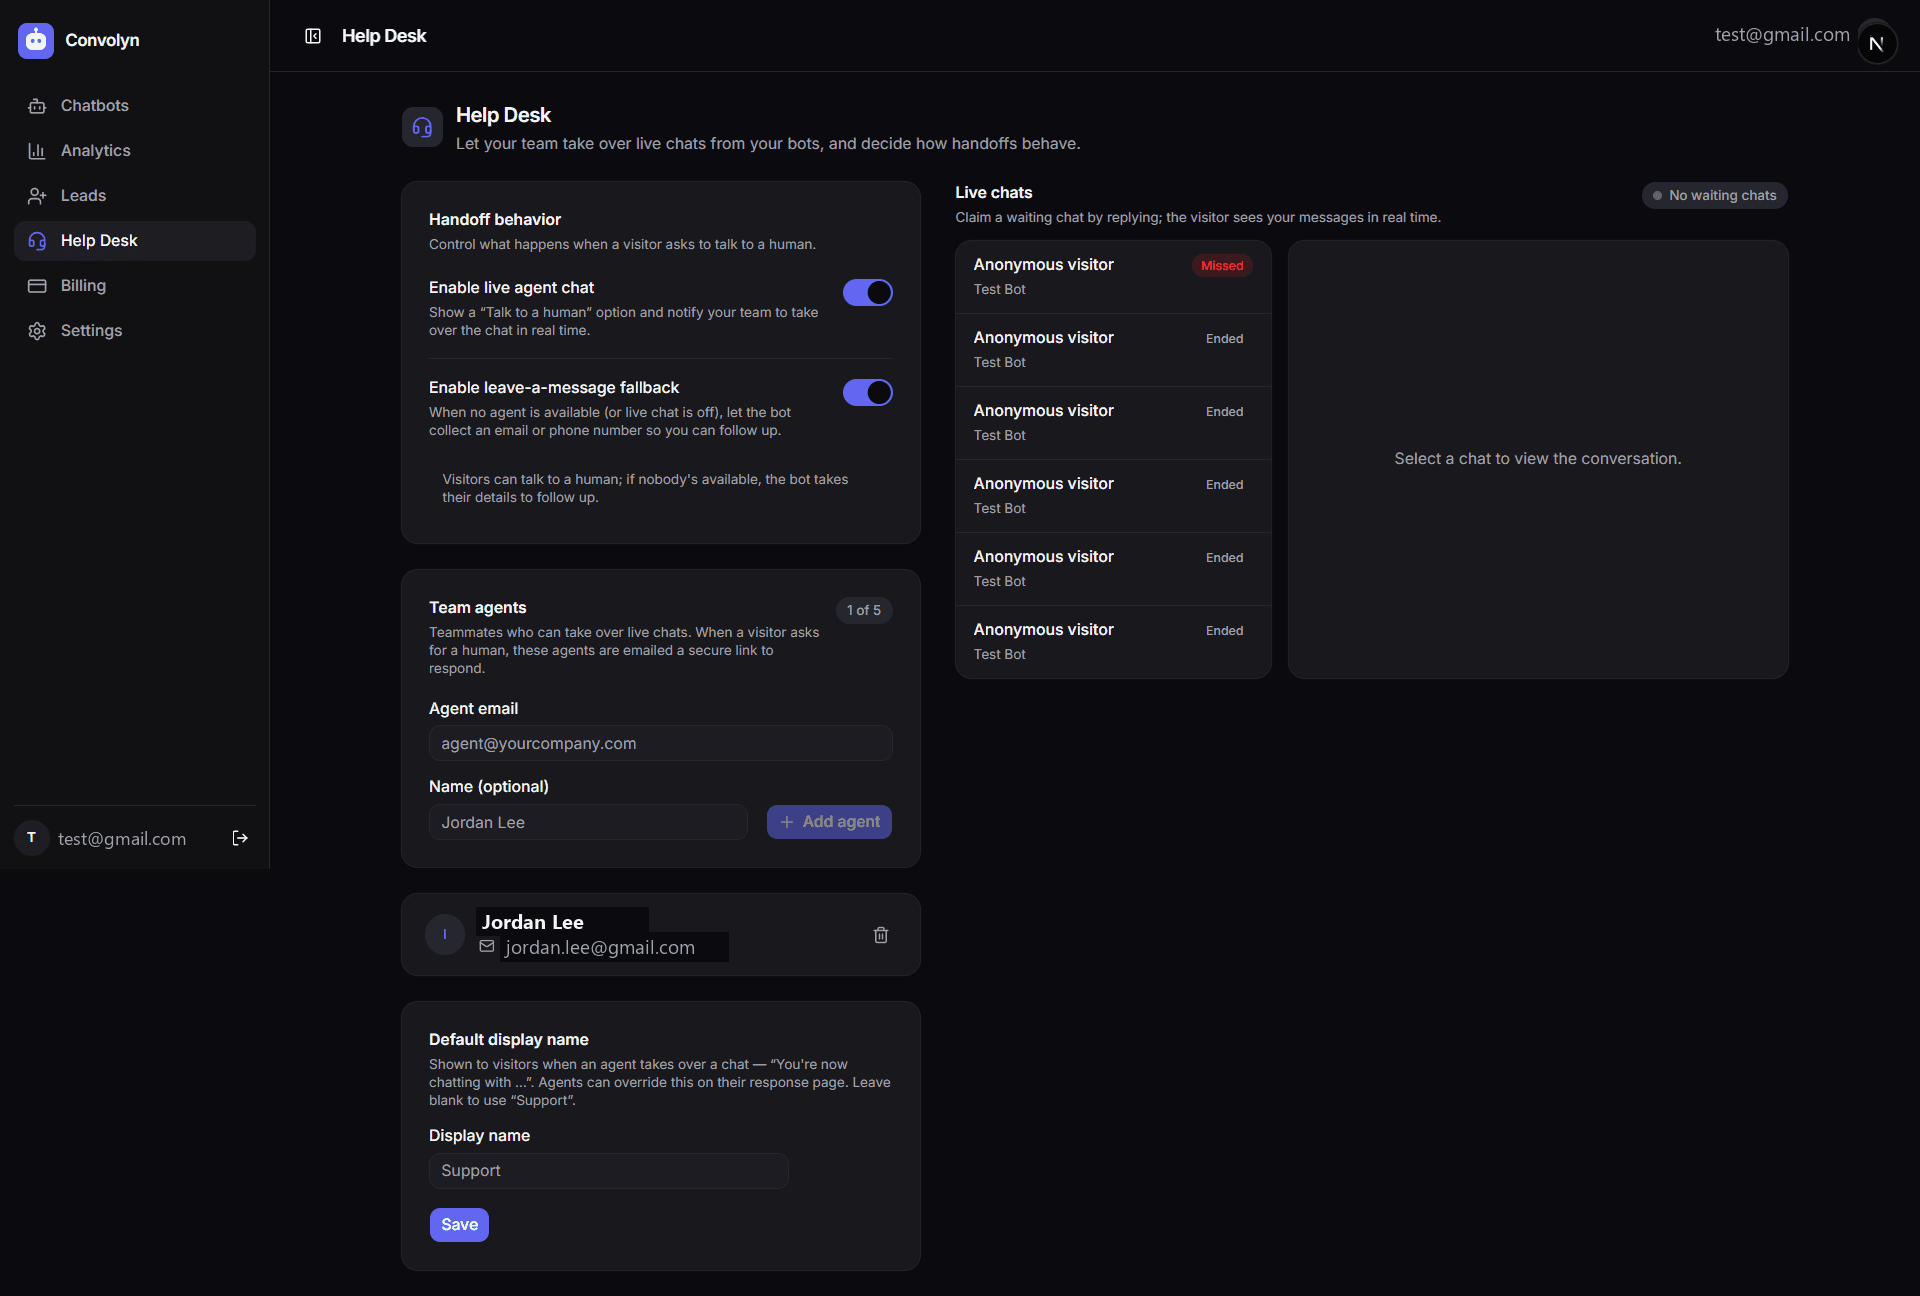Open the Analytics page in sidebar
Screen dimensions: 1920x1296
click(134, 151)
